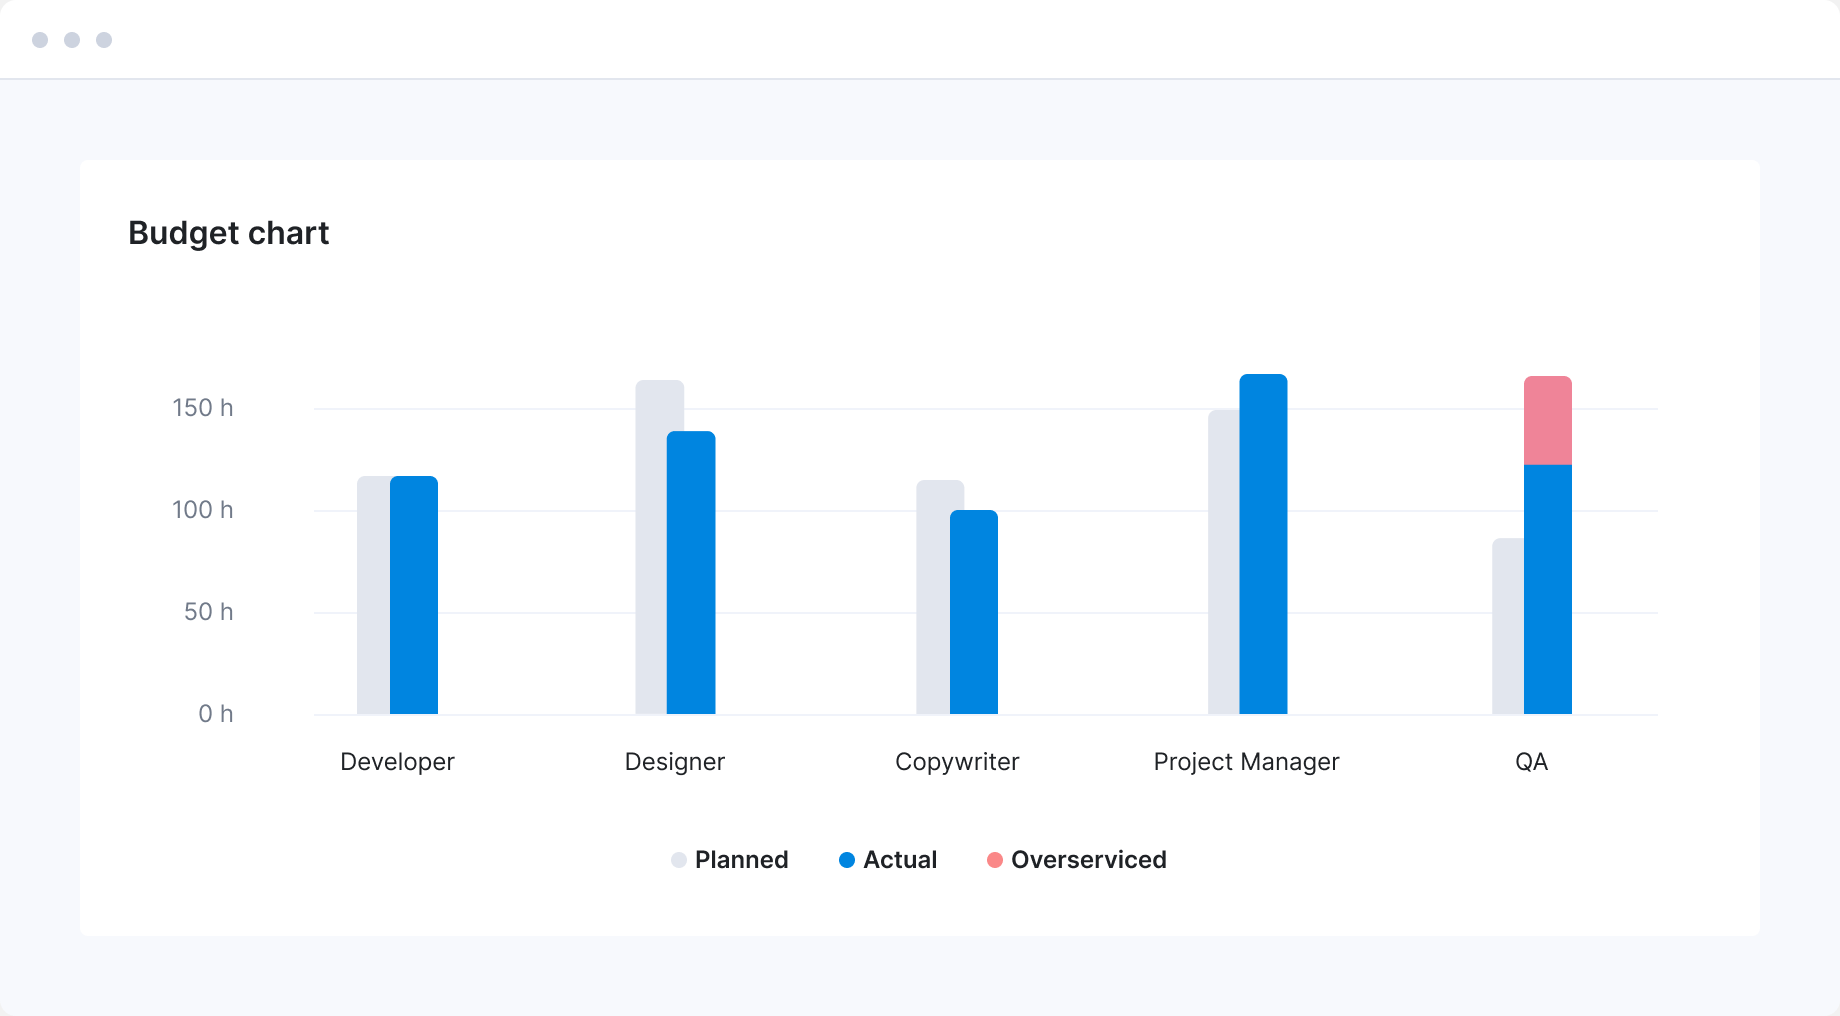Click the Copywriter axis label
The image size is (1840, 1016).
coord(957,762)
